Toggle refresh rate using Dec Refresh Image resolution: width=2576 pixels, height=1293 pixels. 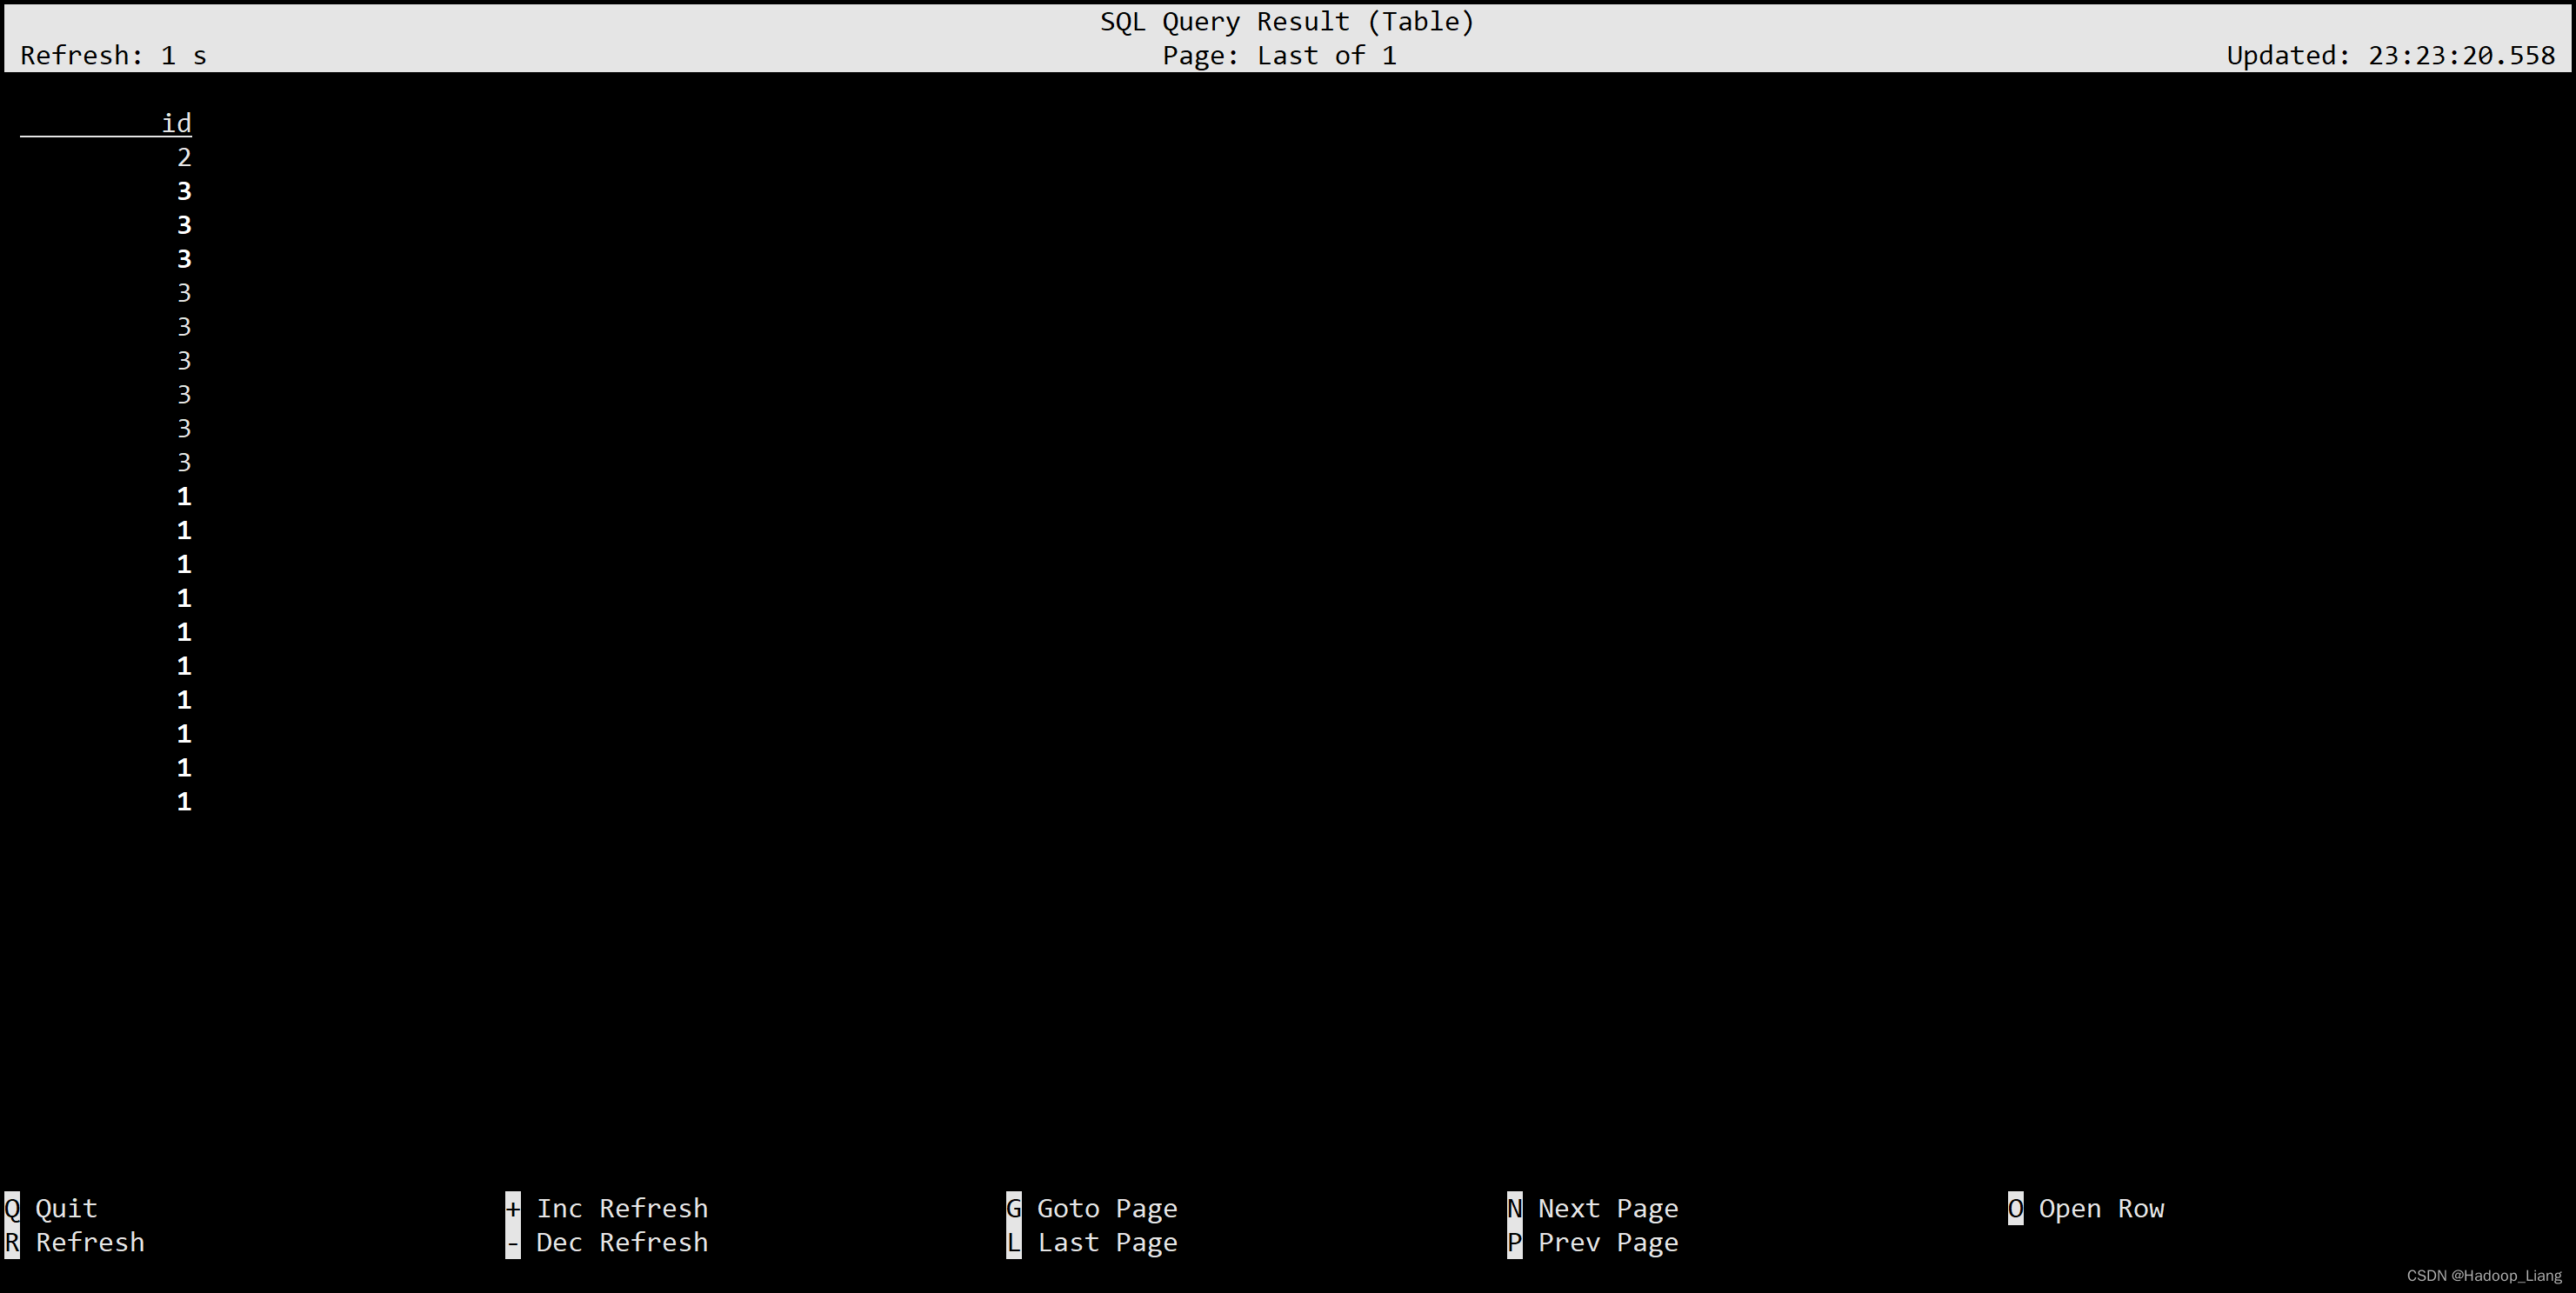[x=517, y=1242]
